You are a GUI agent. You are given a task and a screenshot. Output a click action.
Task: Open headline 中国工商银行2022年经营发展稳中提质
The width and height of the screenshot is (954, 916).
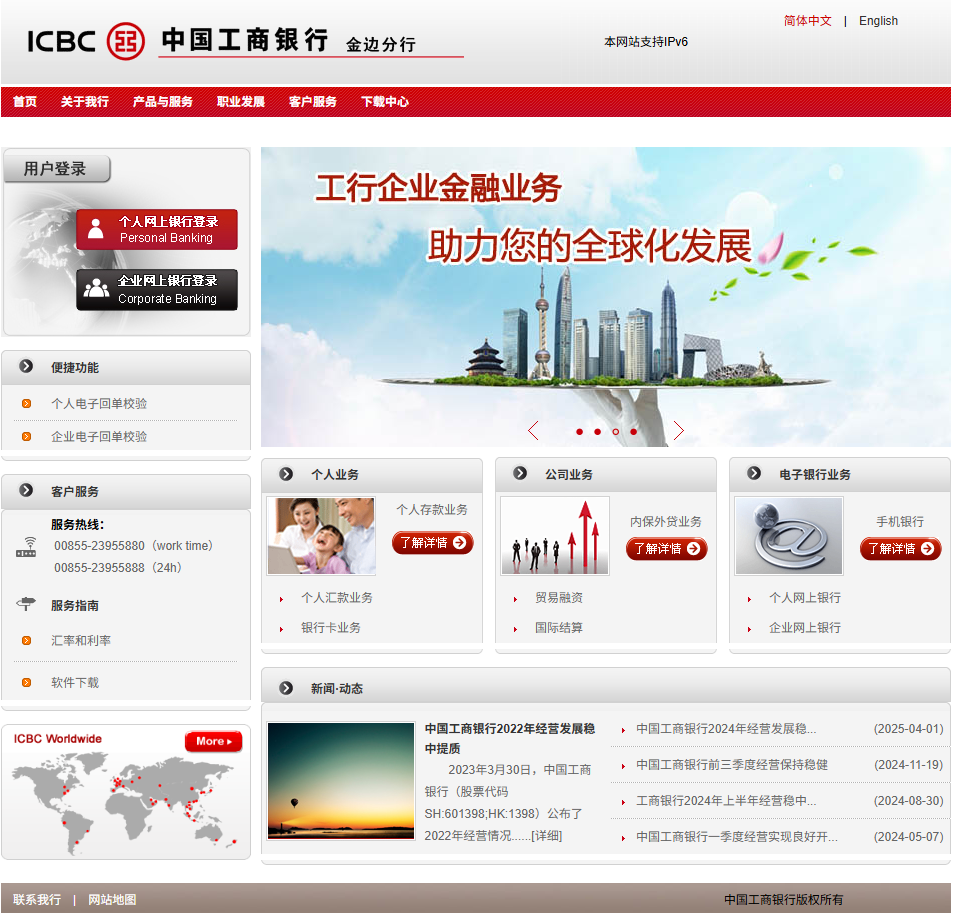click(x=510, y=739)
